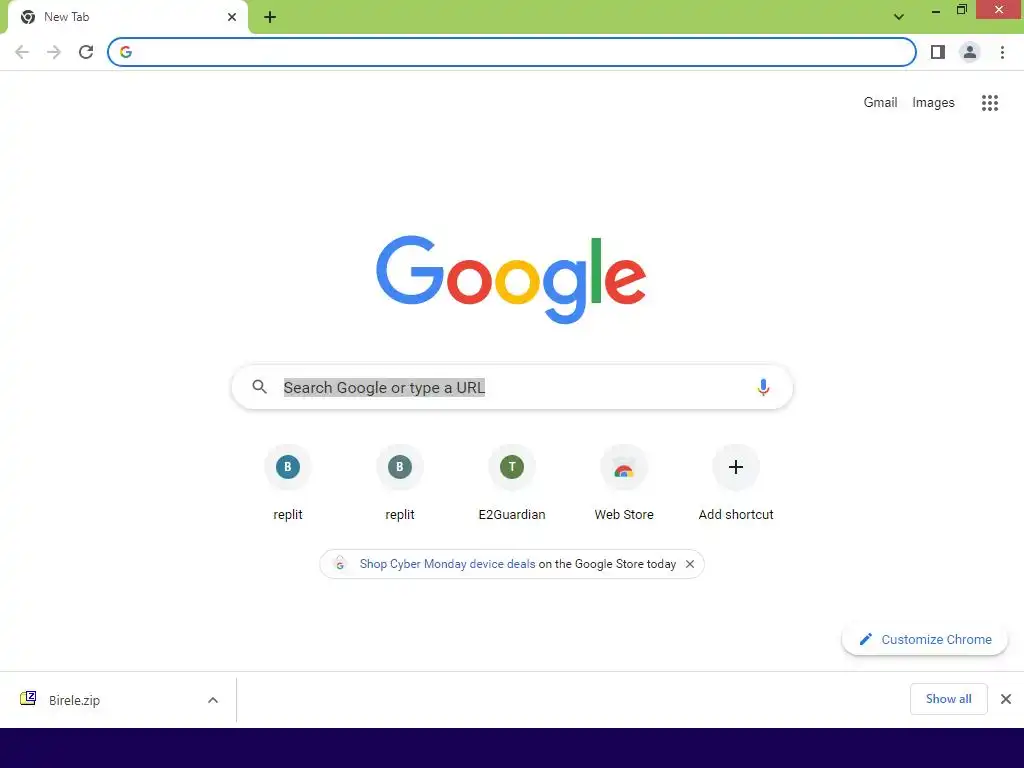Screen dimensions: 1024x768
Task: Open the profile avatar icon
Action: coord(970,52)
